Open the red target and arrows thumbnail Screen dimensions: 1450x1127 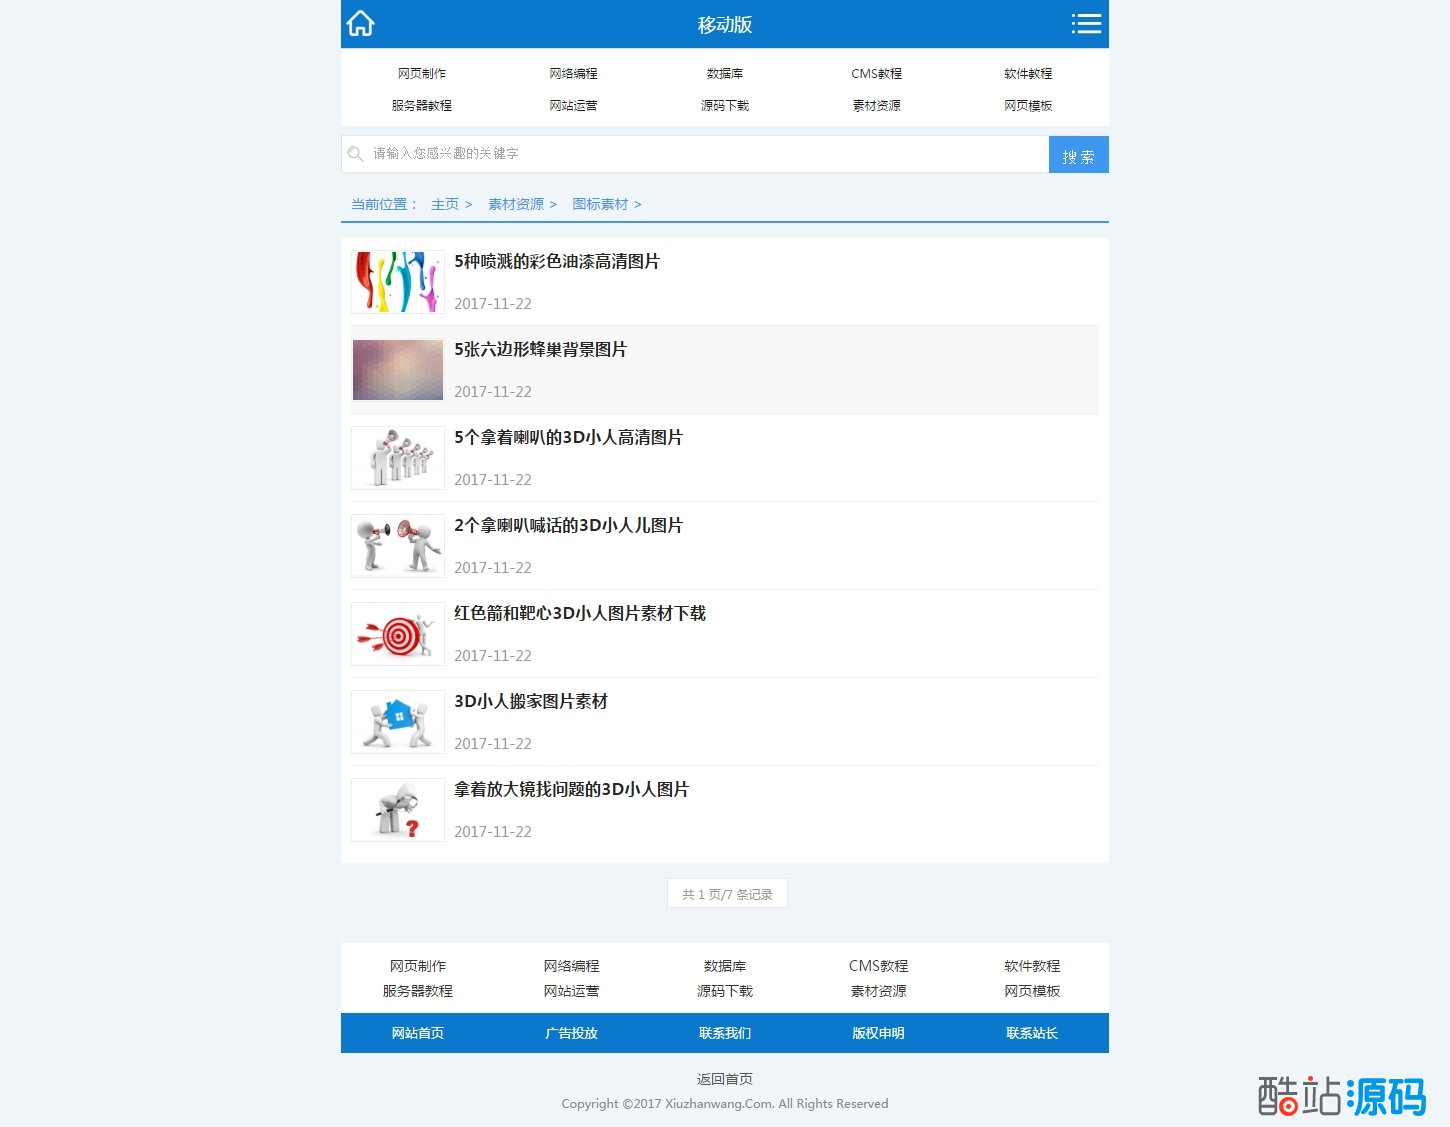pyautogui.click(x=398, y=634)
